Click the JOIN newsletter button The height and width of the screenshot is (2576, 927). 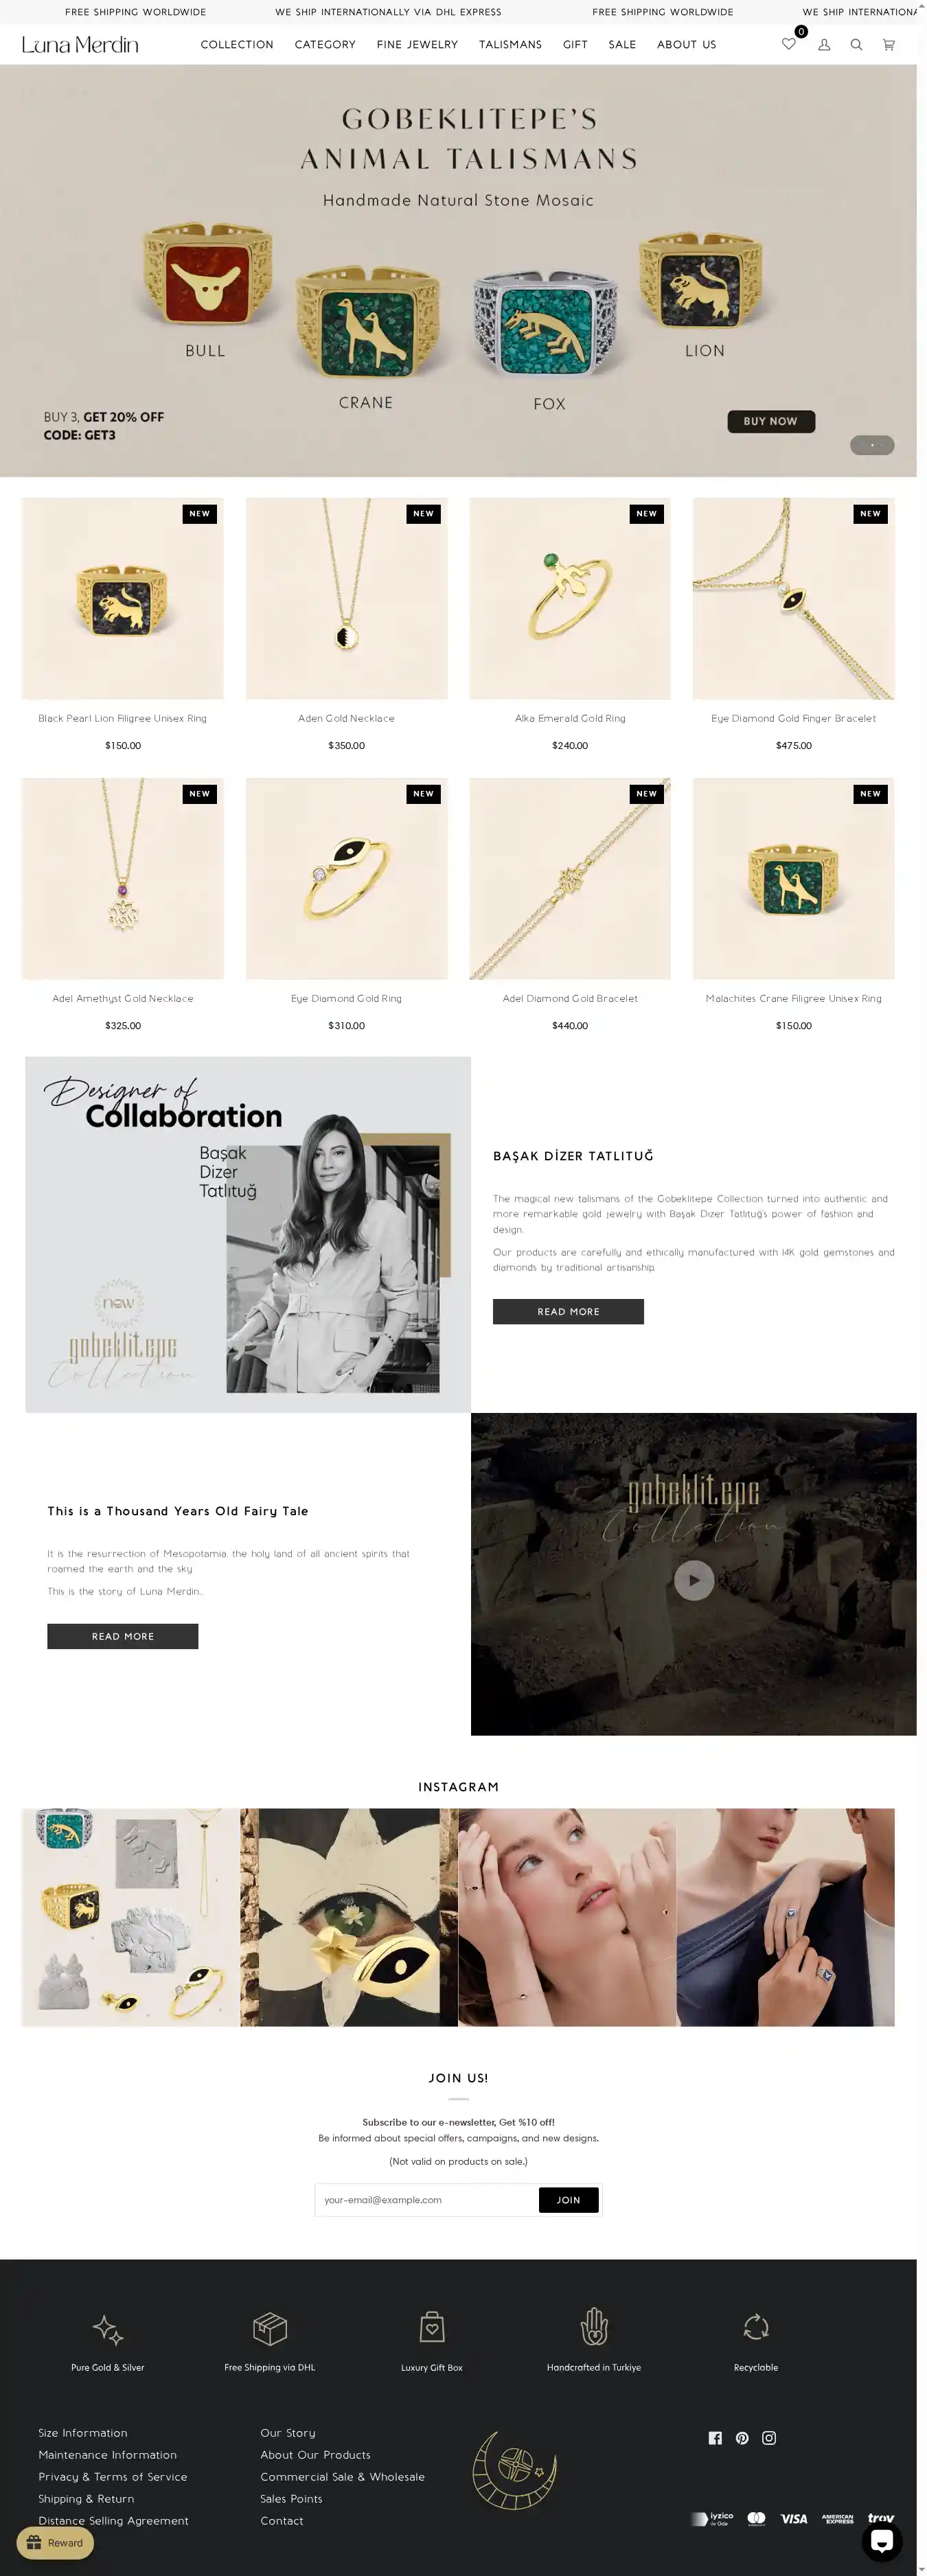pyautogui.click(x=568, y=2200)
